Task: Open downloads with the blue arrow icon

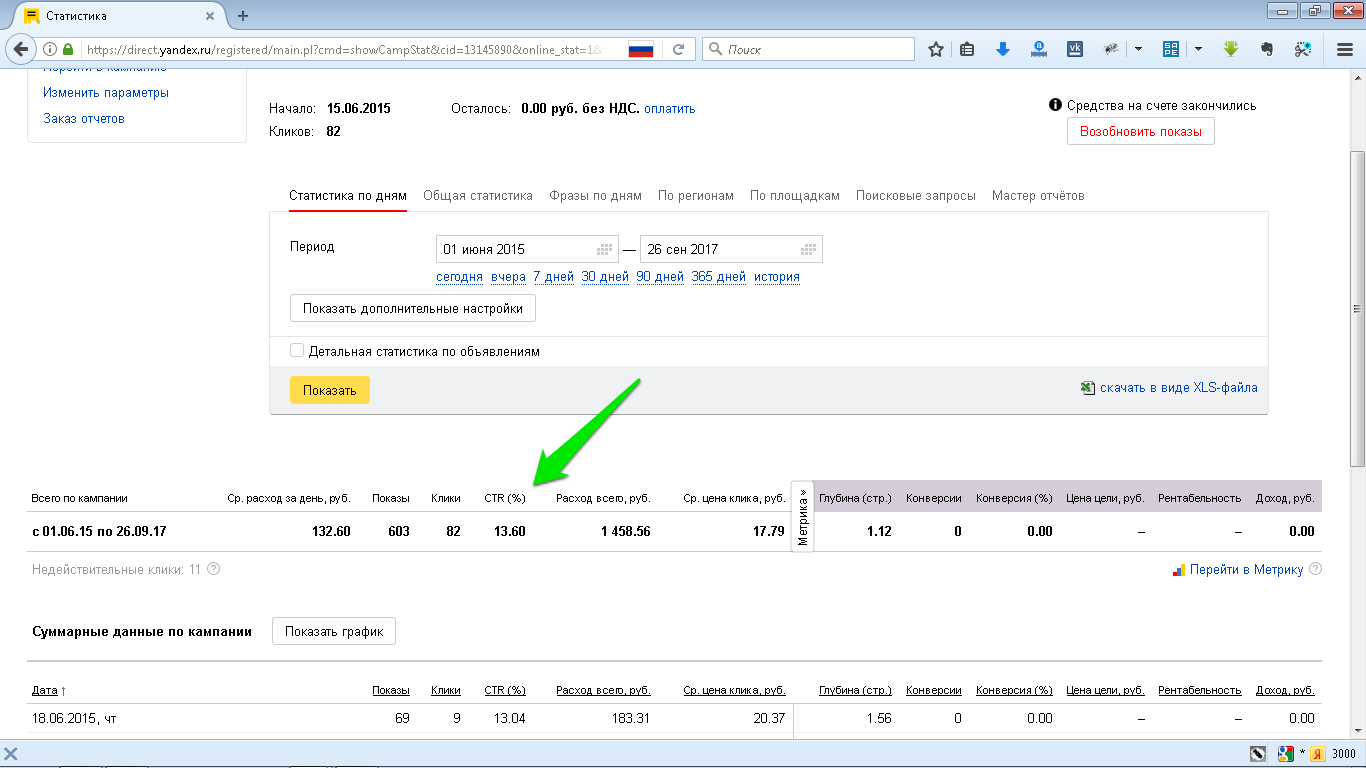Action: tap(1003, 49)
